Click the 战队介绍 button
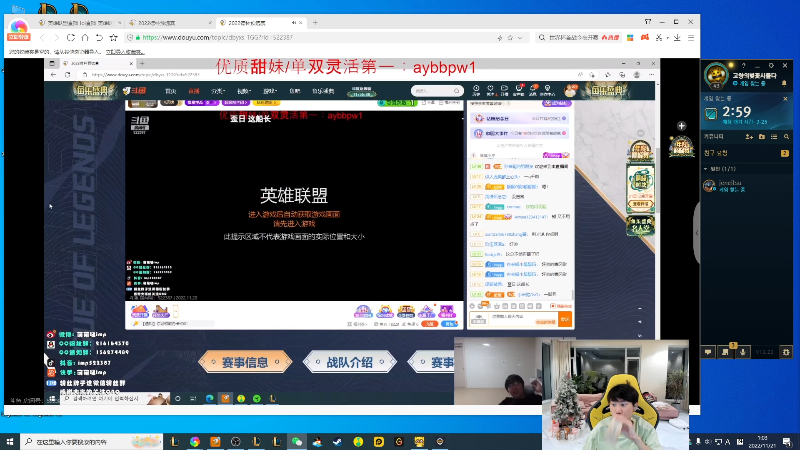The height and width of the screenshot is (450, 800). (349, 362)
